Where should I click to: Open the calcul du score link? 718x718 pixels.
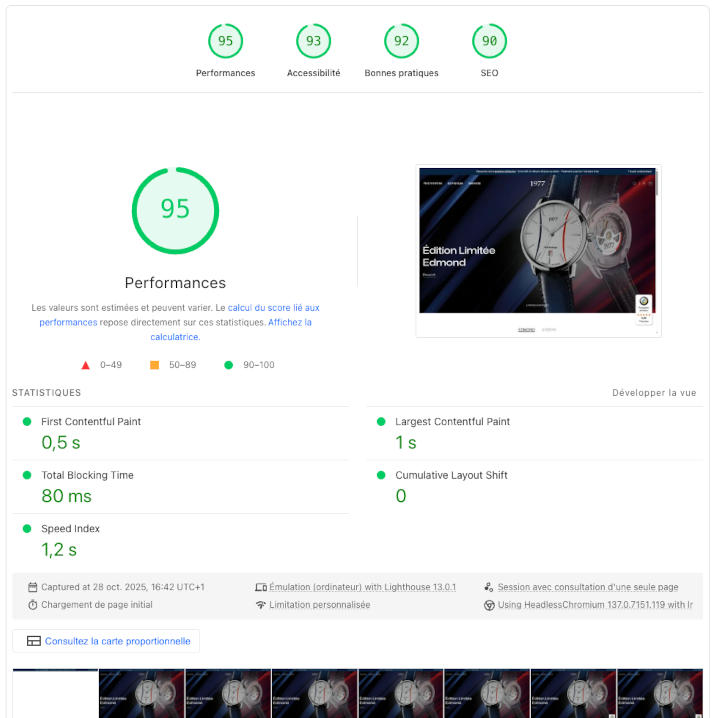coord(273,308)
